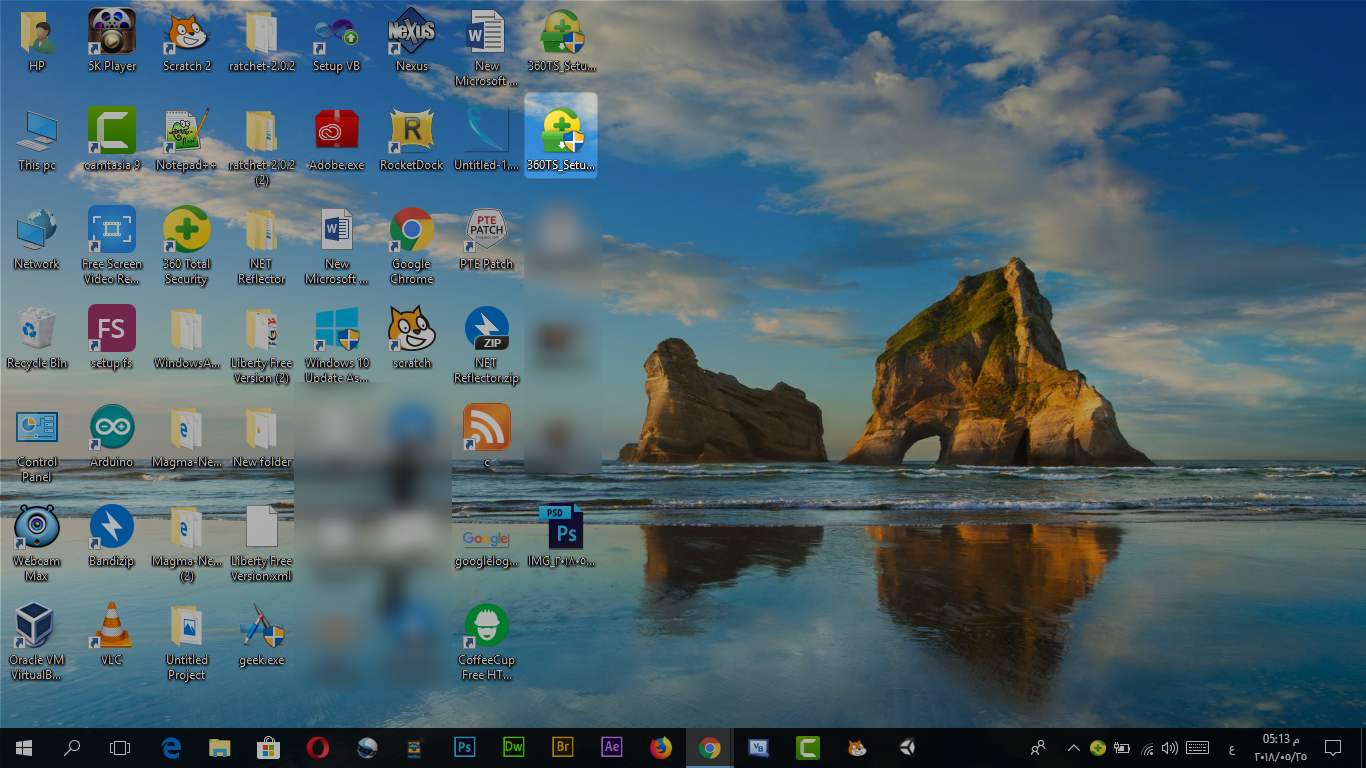The image size is (1366, 768).
Task: Open the Unity icon in the taskbar
Action: 906,747
